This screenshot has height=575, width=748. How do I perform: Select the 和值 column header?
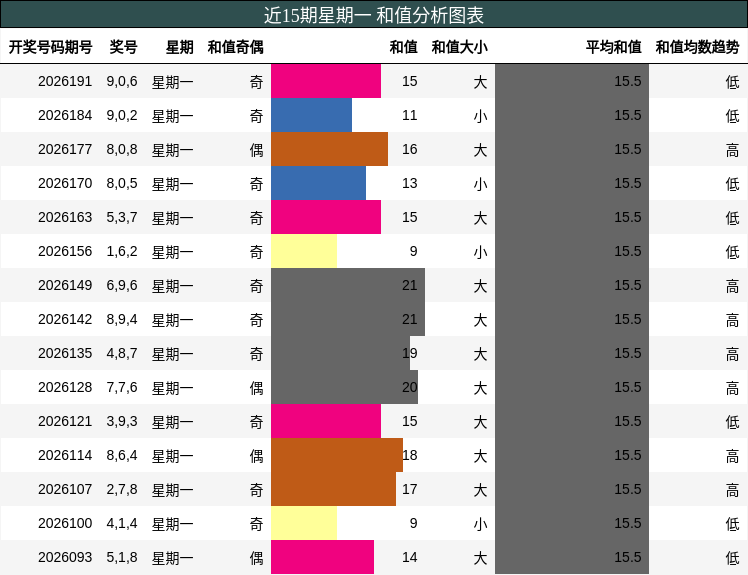(x=404, y=47)
